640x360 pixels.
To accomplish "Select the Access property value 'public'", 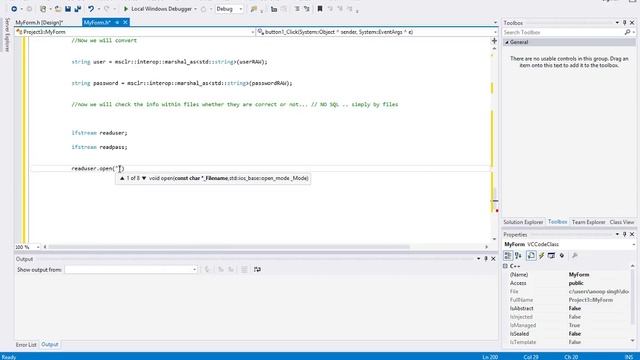I will click(576, 283).
